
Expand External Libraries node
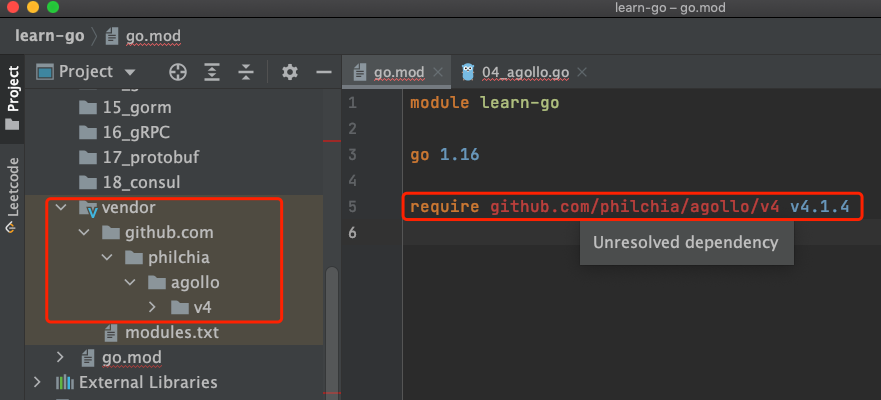pos(37,383)
